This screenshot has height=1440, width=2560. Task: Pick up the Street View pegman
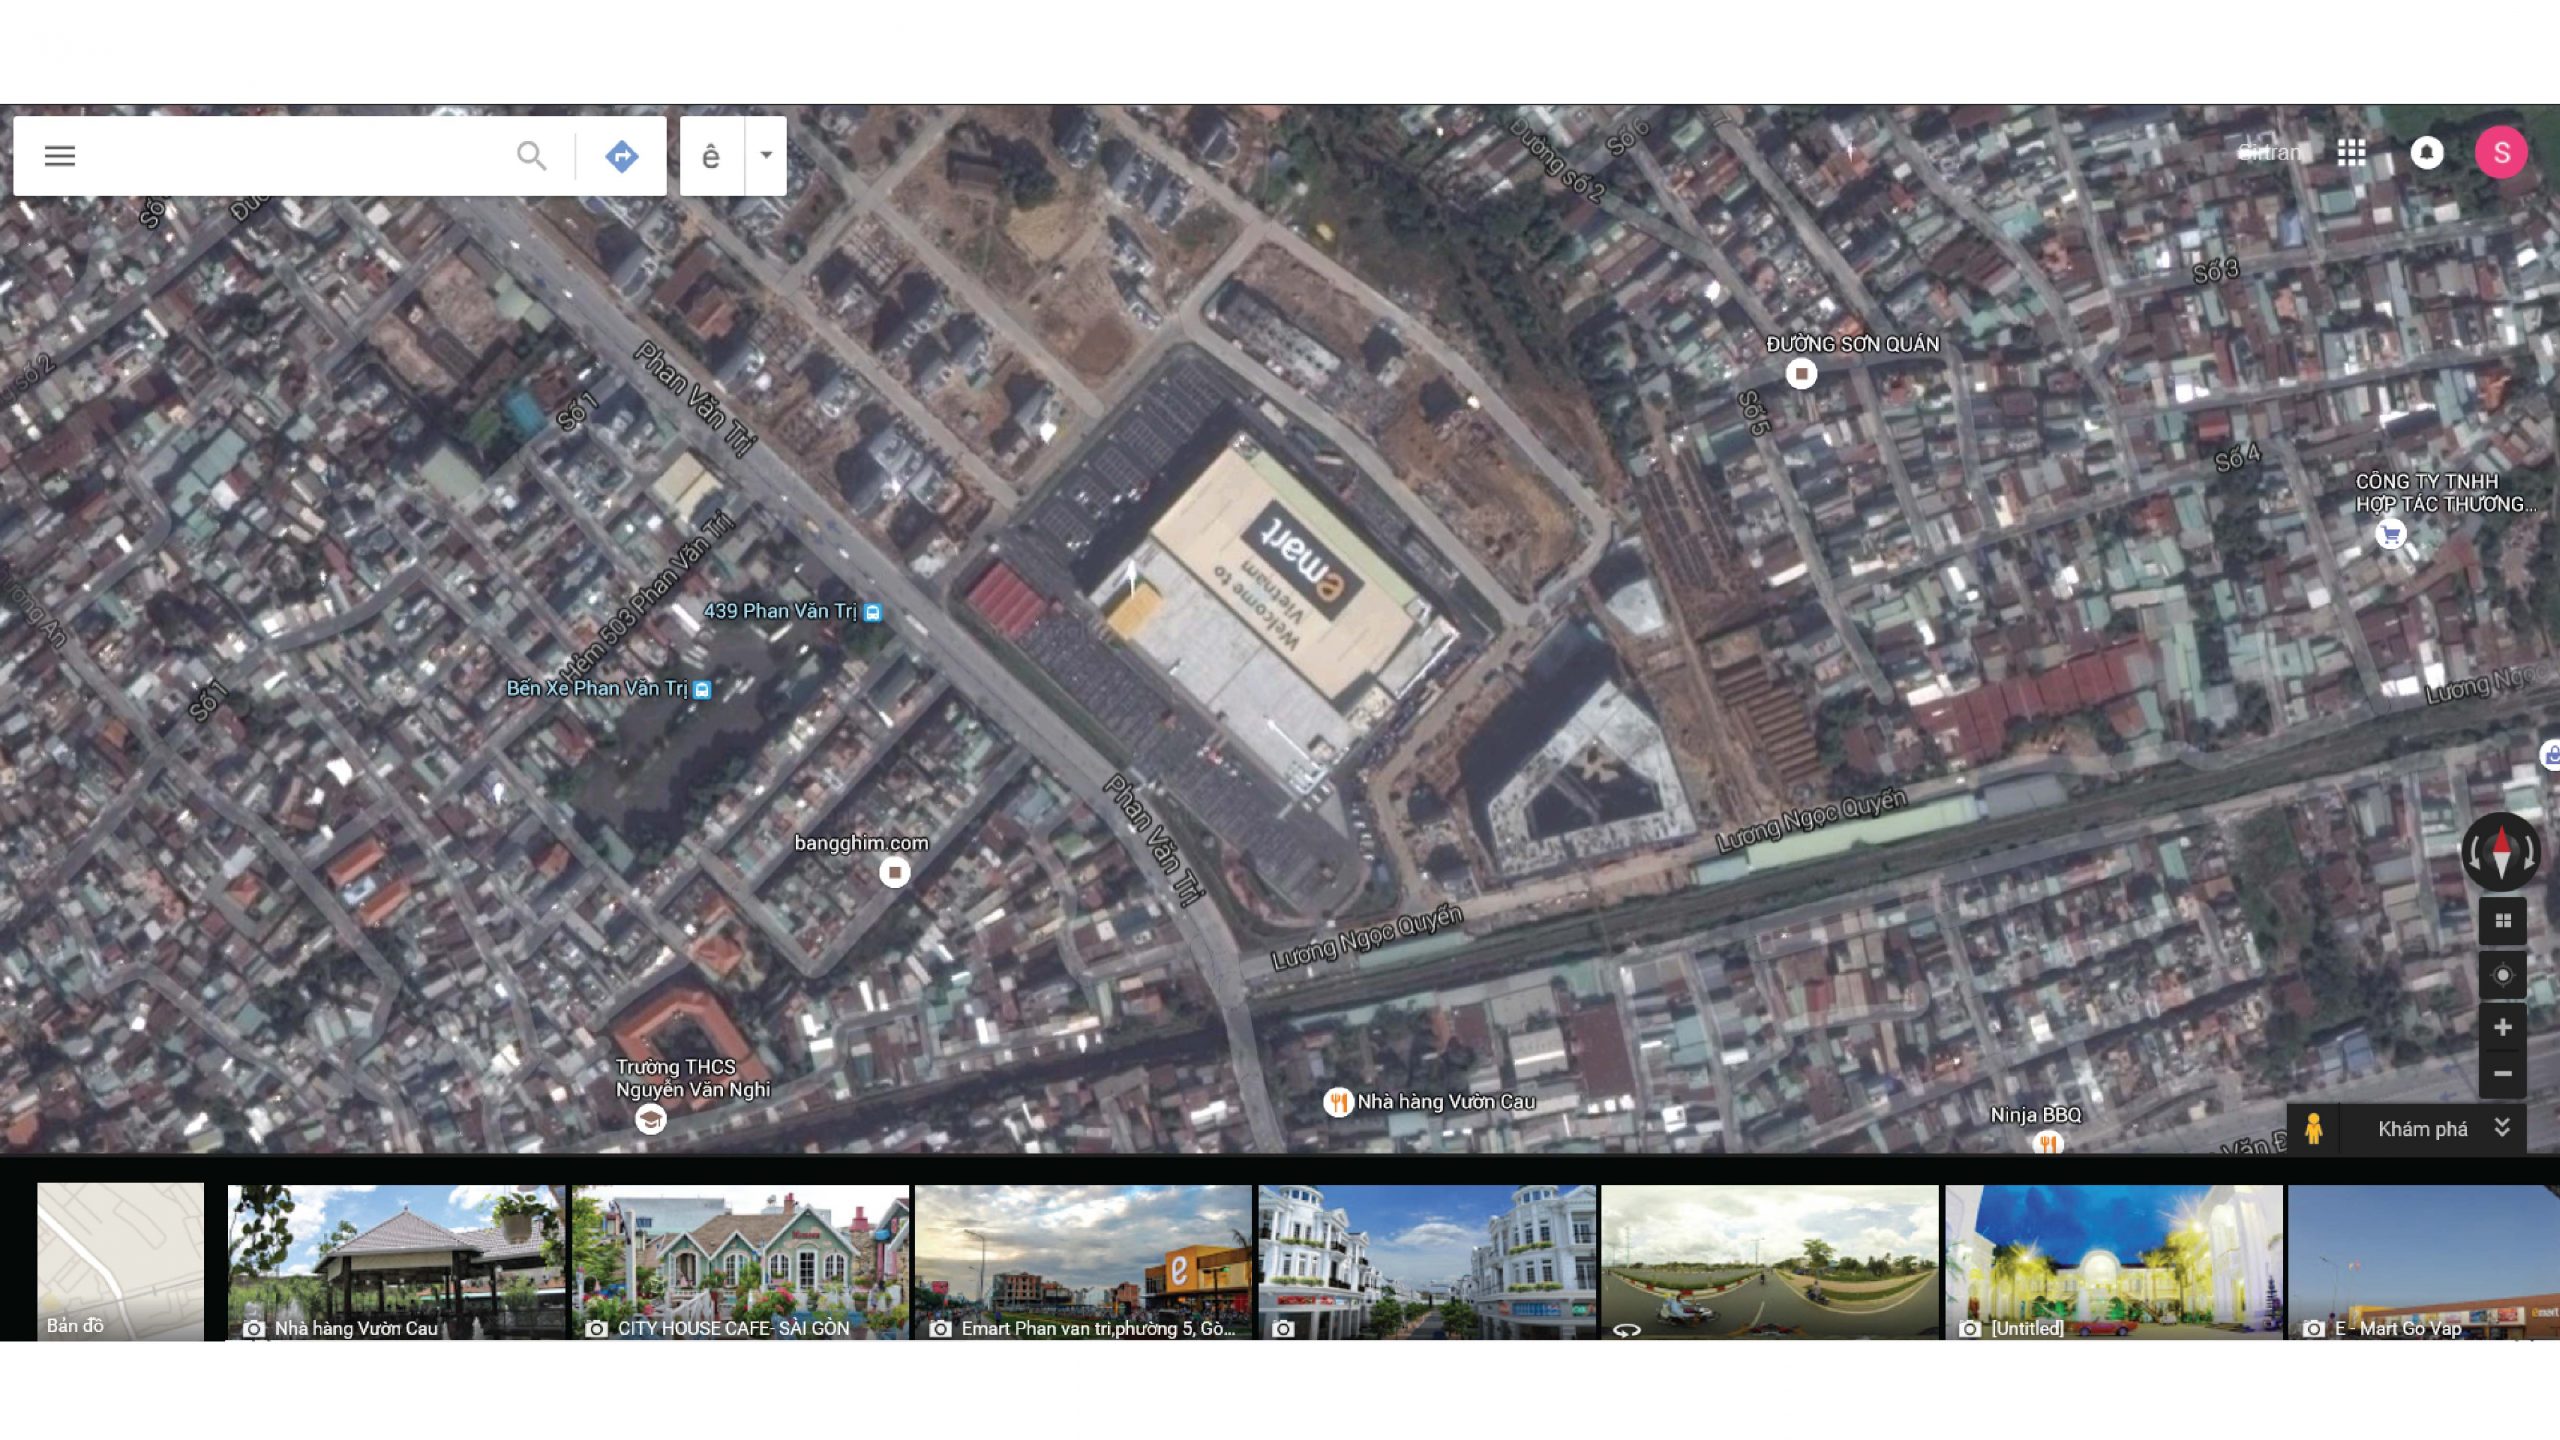coord(2313,1129)
